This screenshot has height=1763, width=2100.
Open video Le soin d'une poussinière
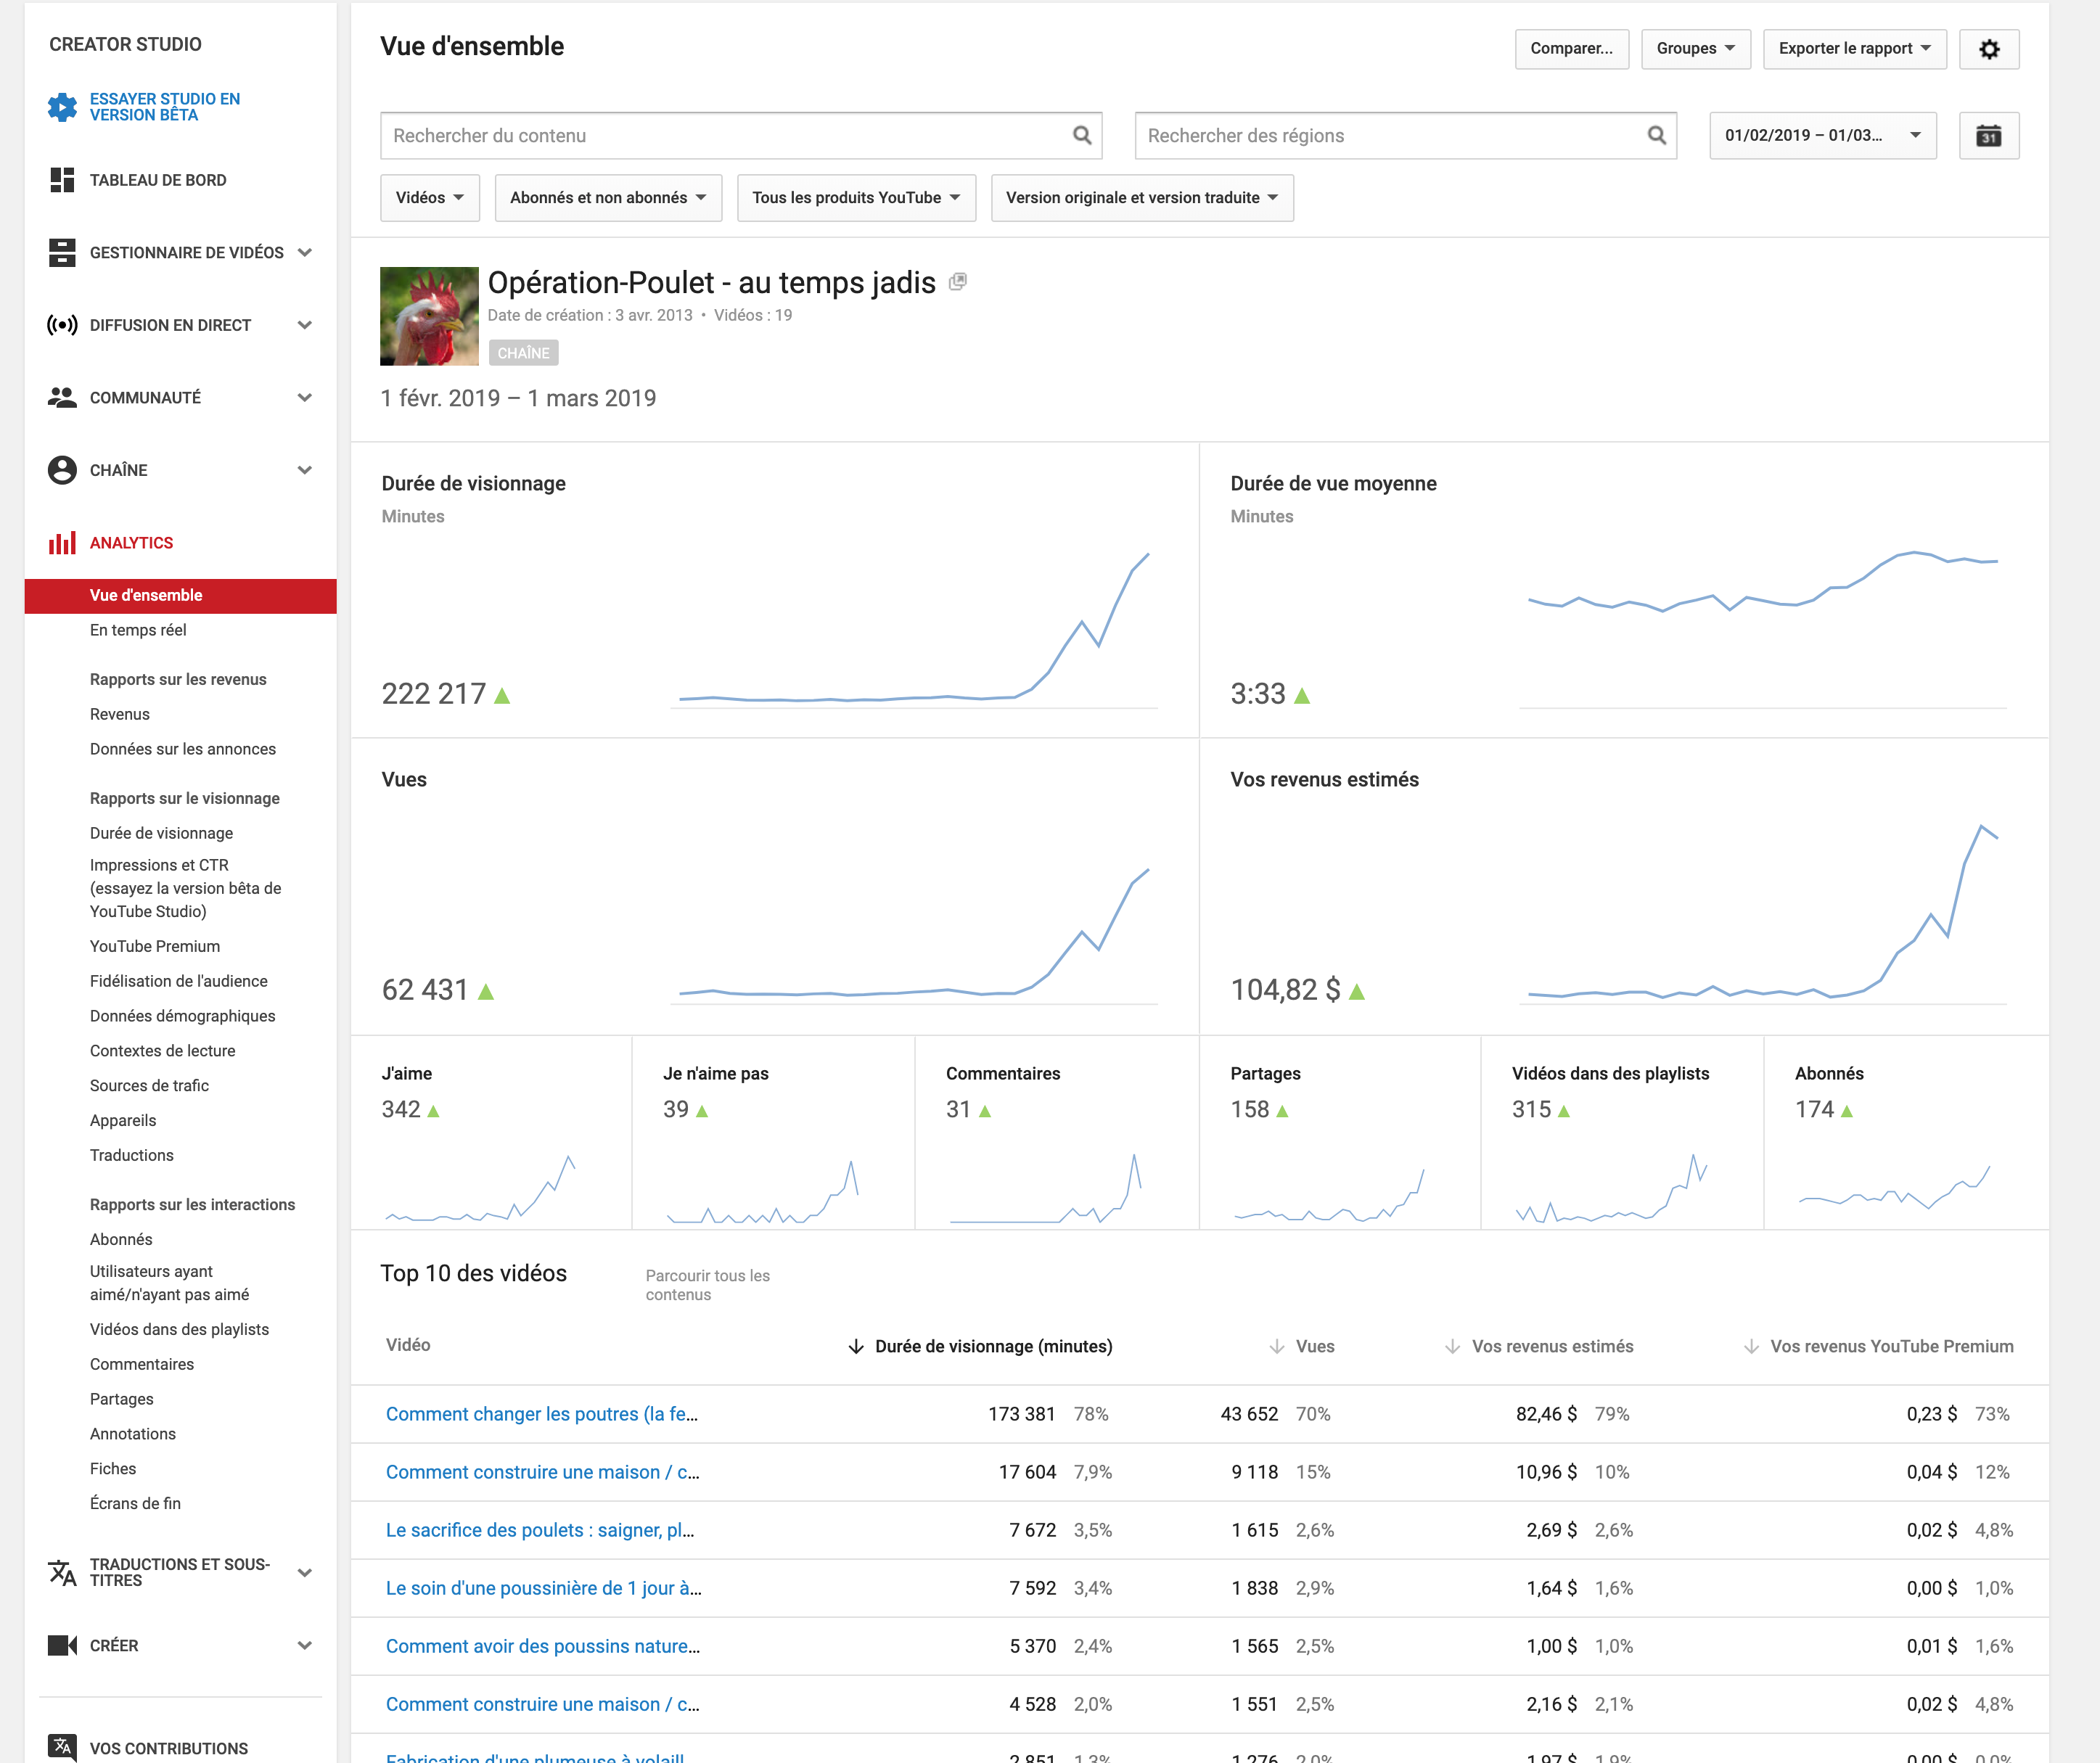click(x=544, y=1588)
